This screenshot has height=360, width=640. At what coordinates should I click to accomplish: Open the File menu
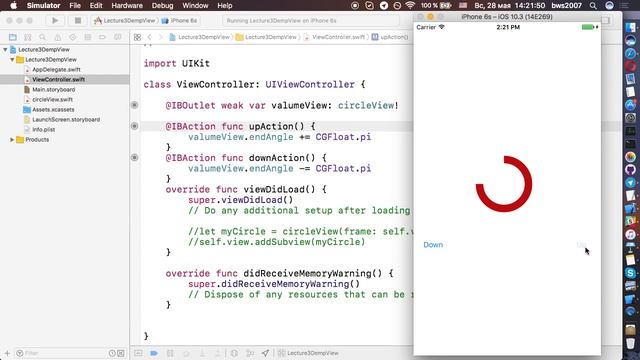75,6
